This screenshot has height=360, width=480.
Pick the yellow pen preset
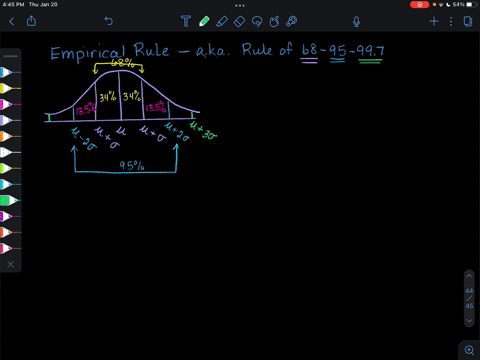[10, 88]
